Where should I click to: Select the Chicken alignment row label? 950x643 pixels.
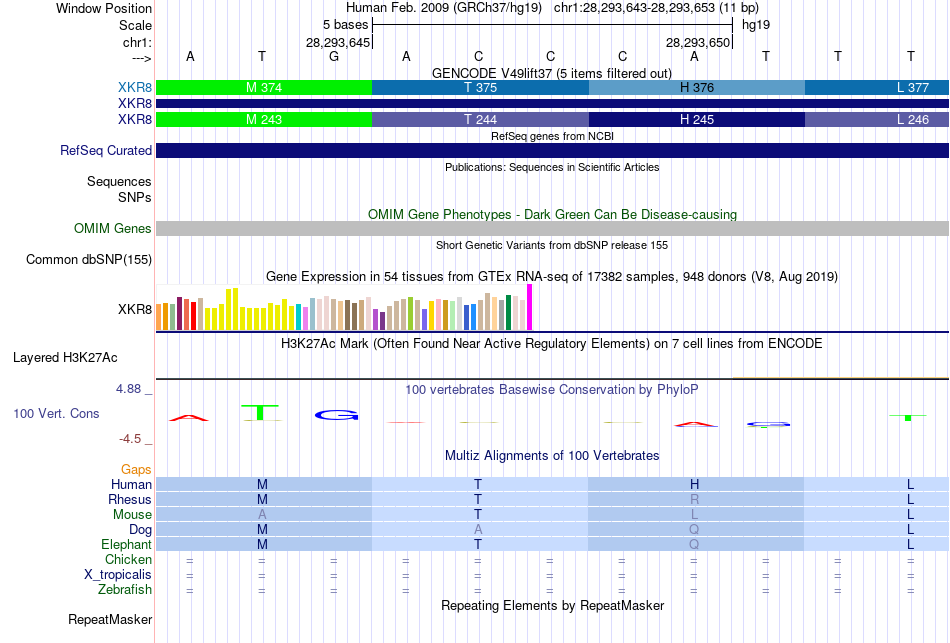tap(128, 559)
